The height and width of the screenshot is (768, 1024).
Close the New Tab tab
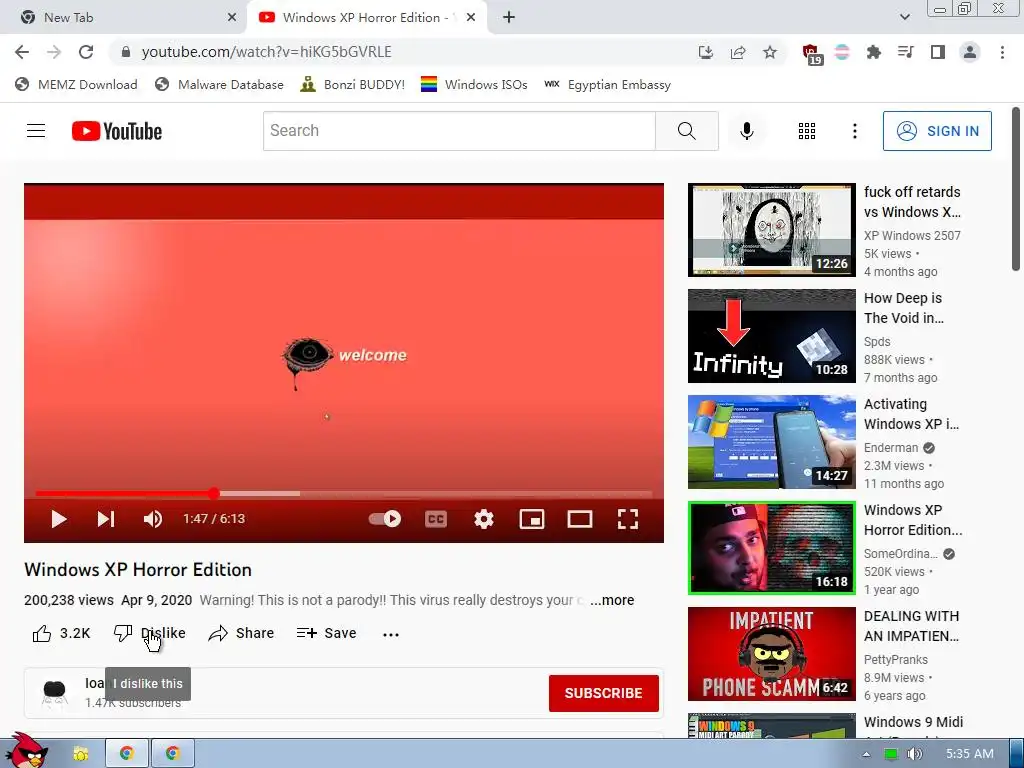click(232, 18)
